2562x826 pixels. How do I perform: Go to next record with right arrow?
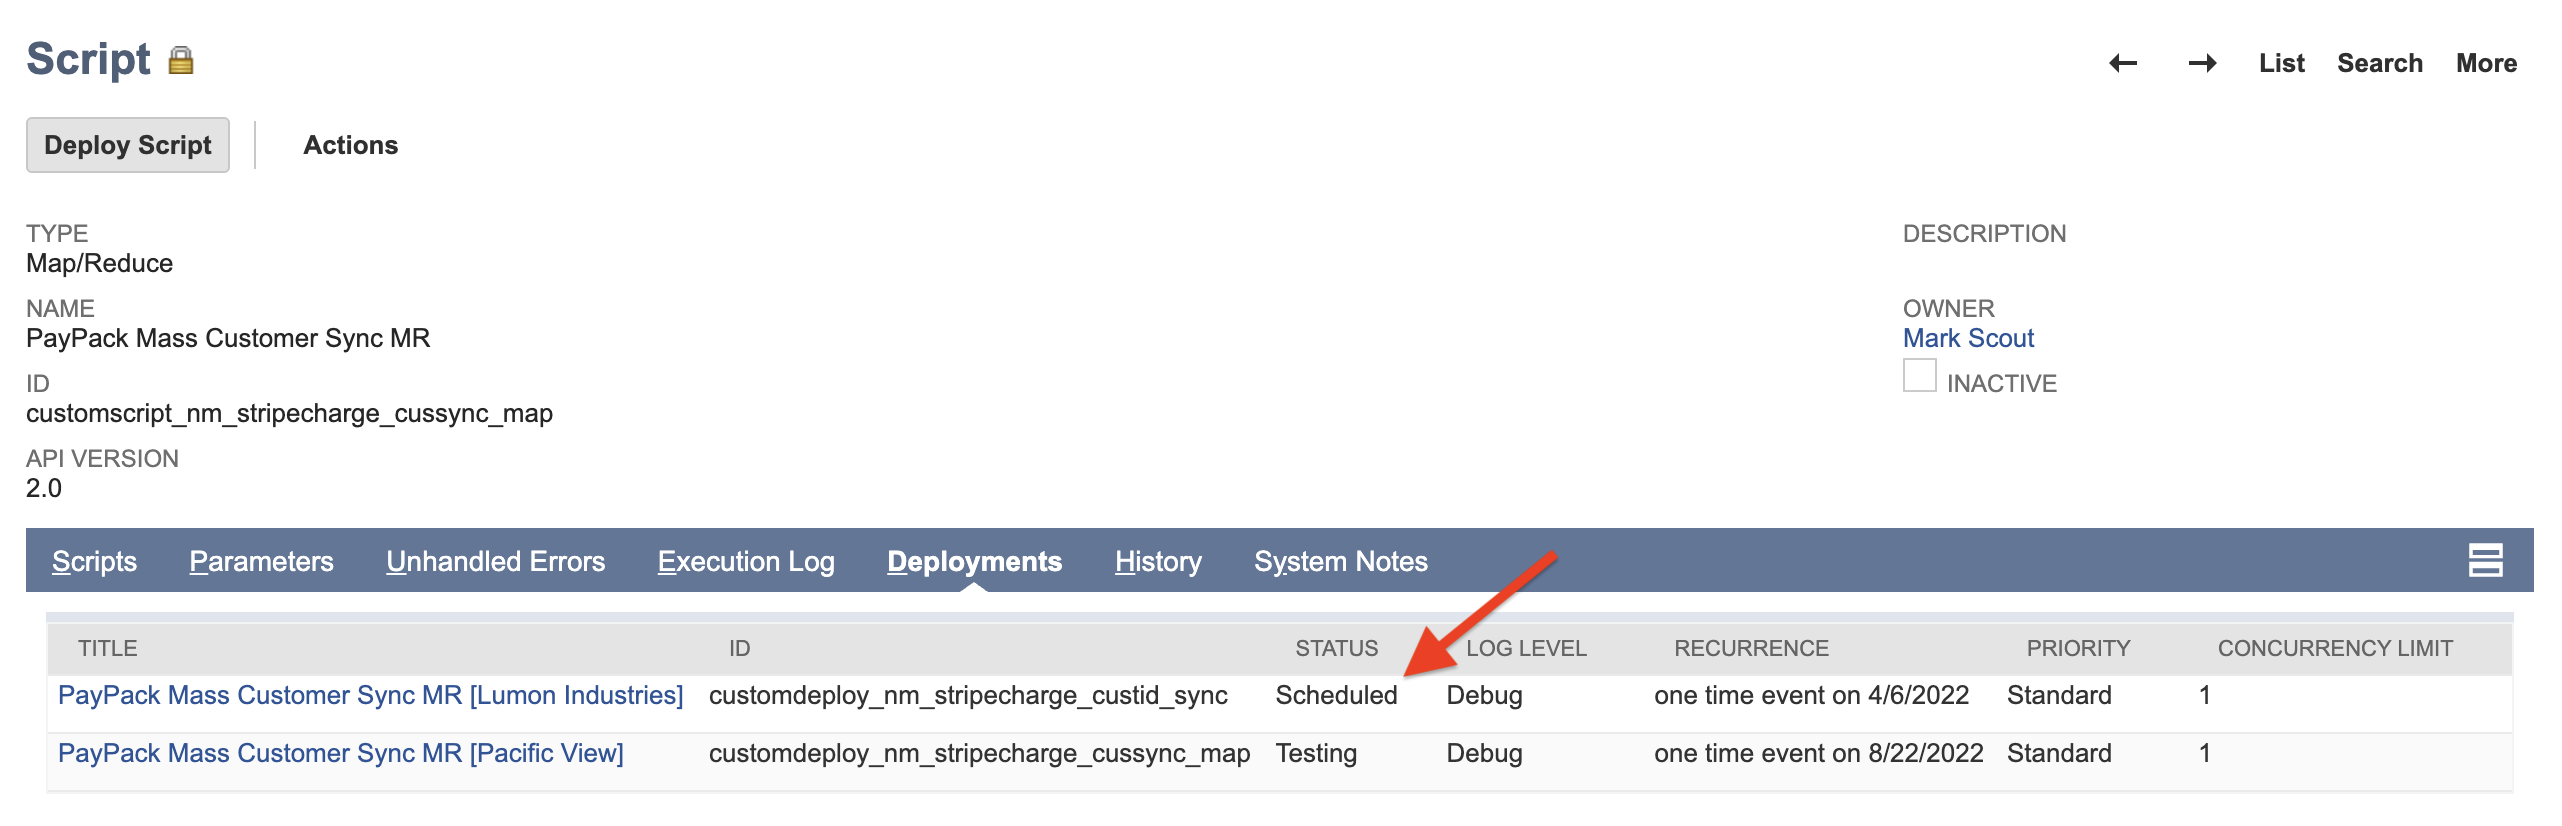(x=2202, y=64)
